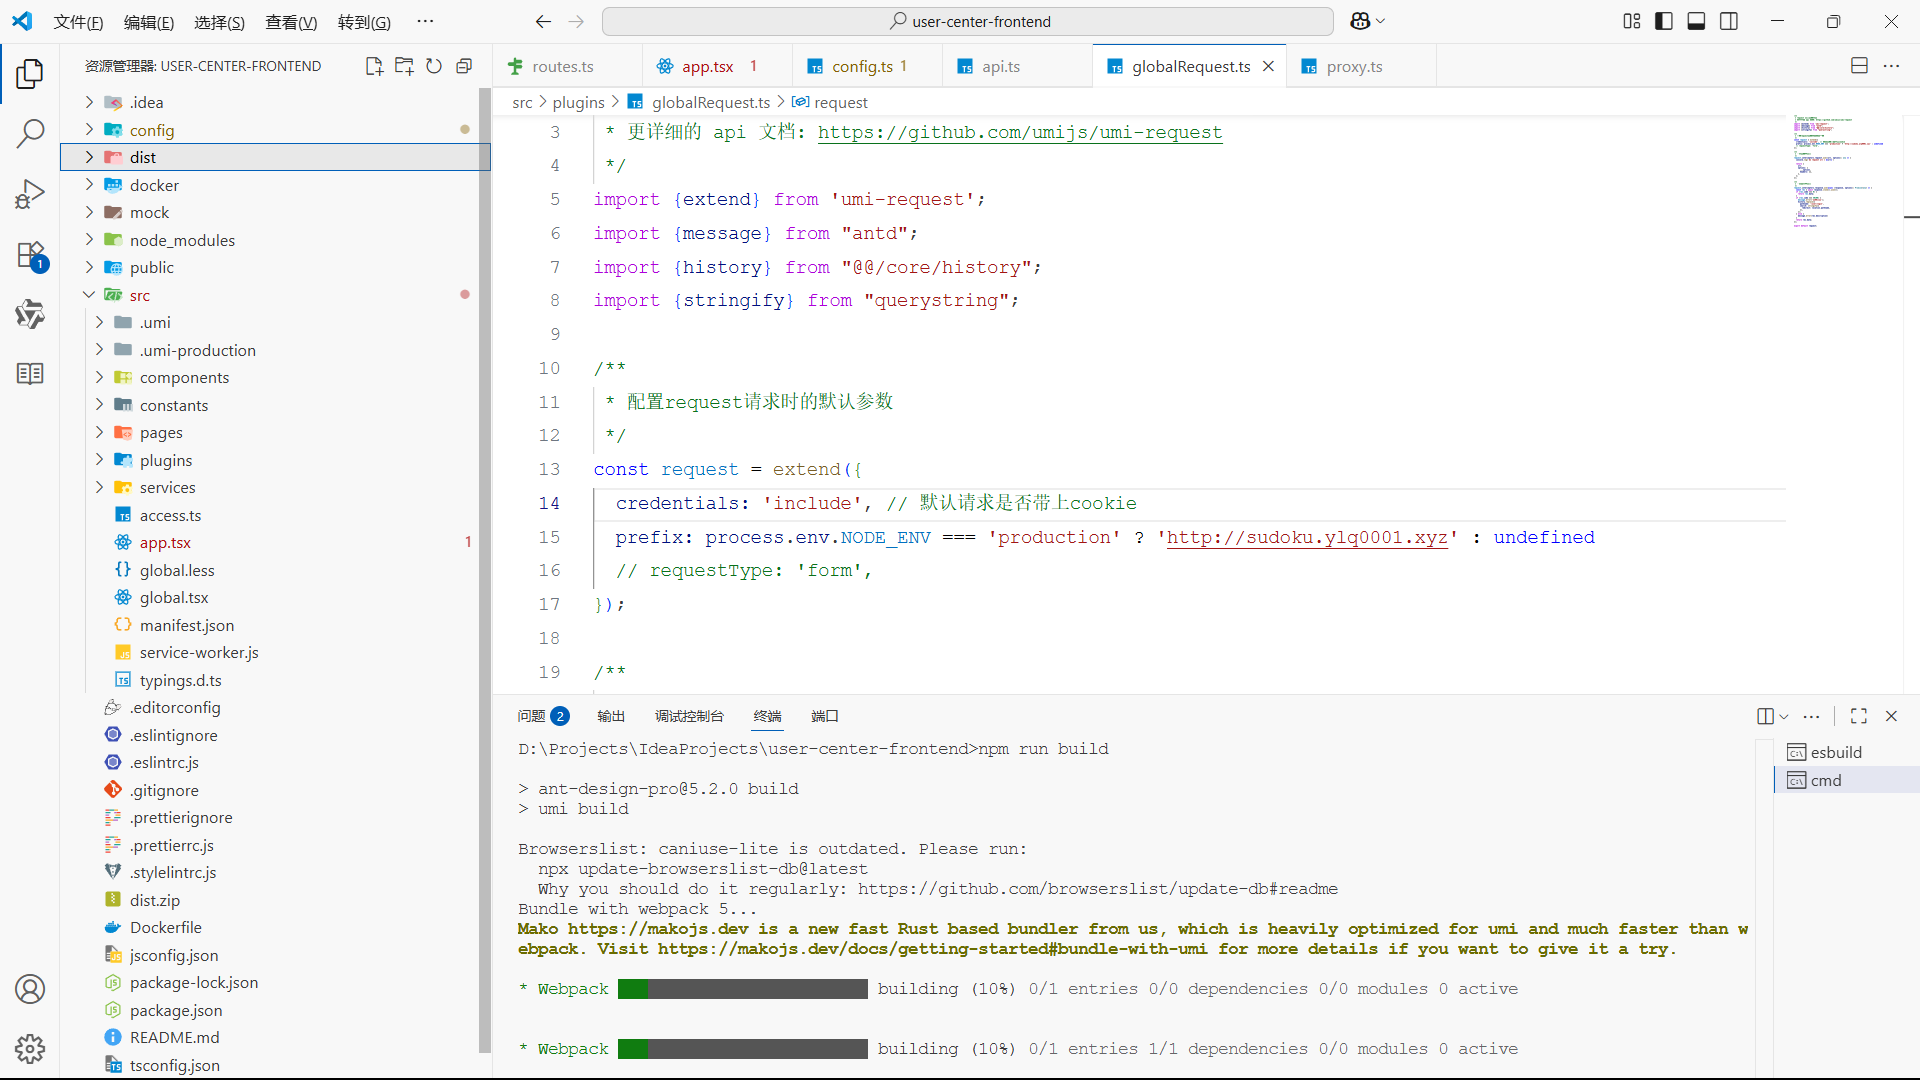Switch to the 调试控制台 panel tab
Viewport: 1920px width, 1080px height.
[689, 716]
